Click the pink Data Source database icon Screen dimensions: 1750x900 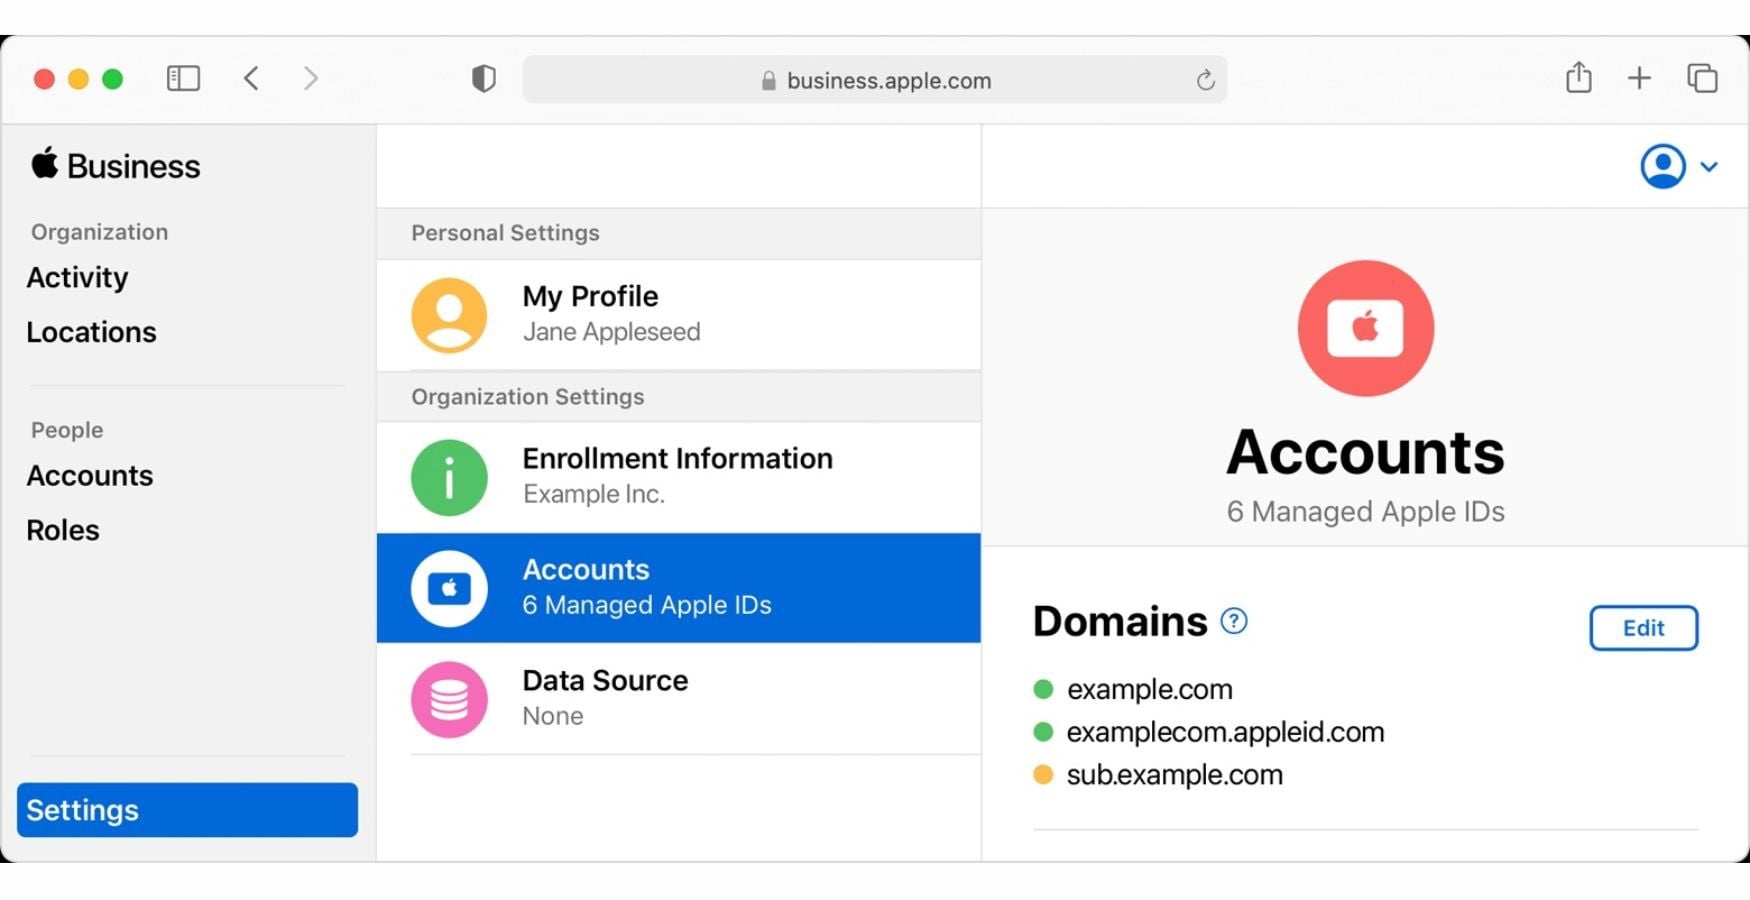tap(448, 699)
